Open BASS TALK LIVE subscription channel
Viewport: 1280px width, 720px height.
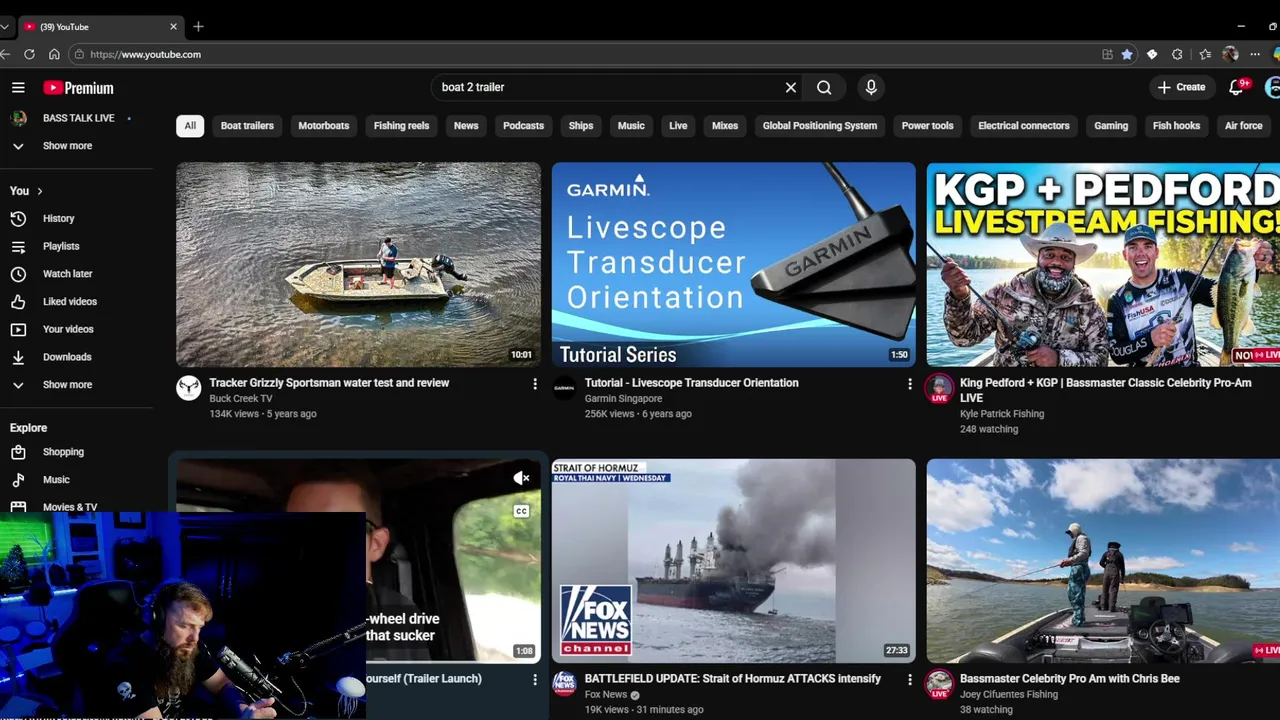tap(80, 118)
